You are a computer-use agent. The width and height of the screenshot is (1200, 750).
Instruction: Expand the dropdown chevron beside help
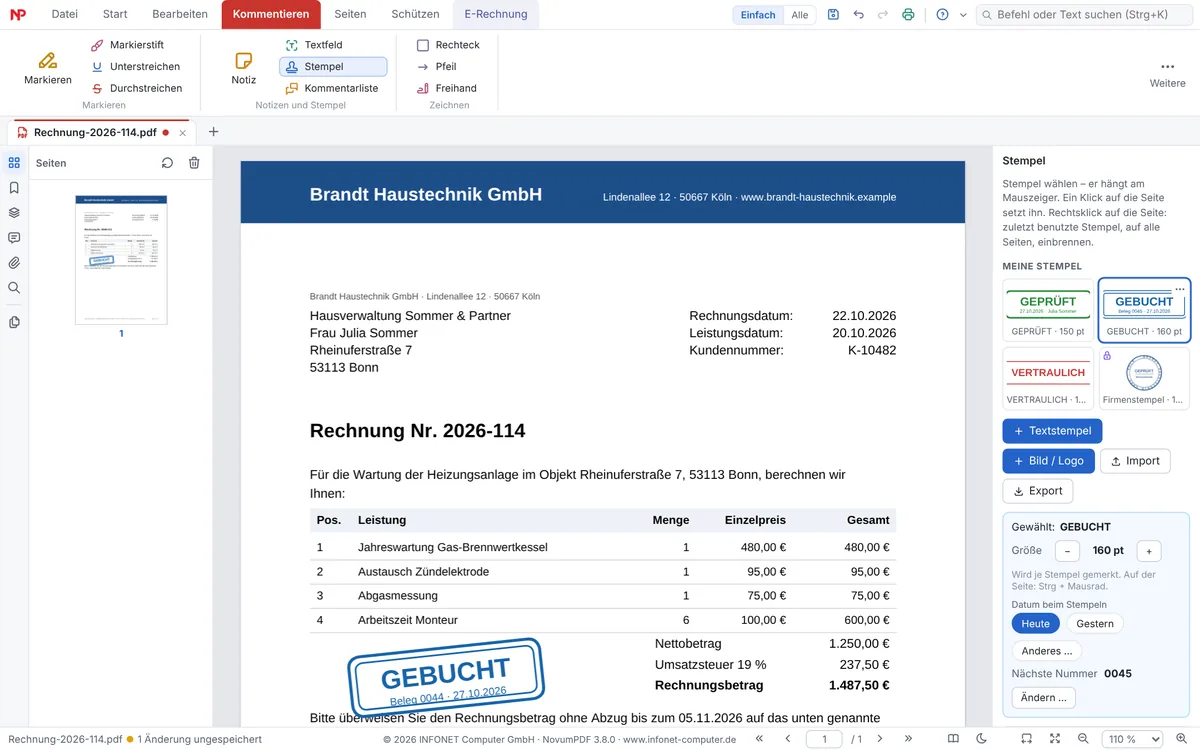click(963, 15)
